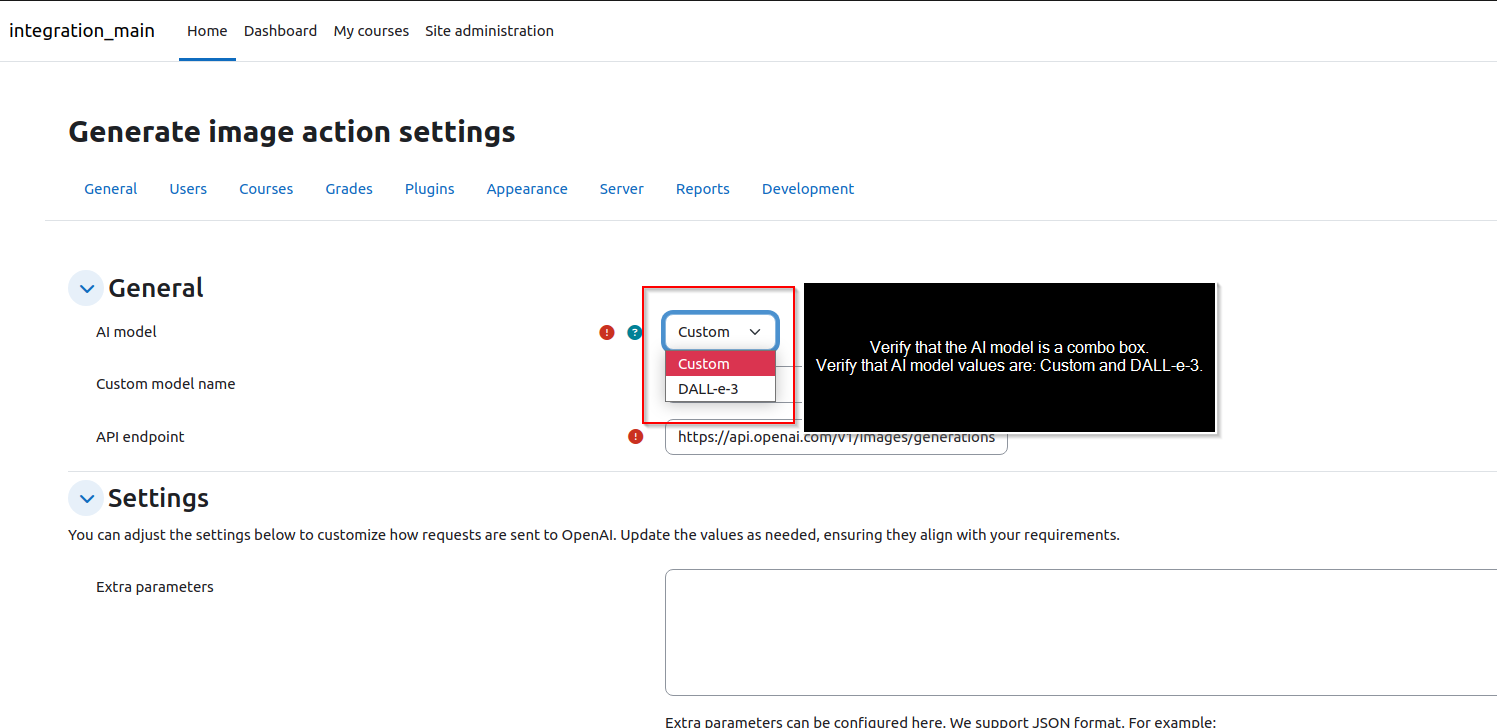Image resolution: width=1497 pixels, height=728 pixels.
Task: Click the integration_main site name
Action: (82, 31)
